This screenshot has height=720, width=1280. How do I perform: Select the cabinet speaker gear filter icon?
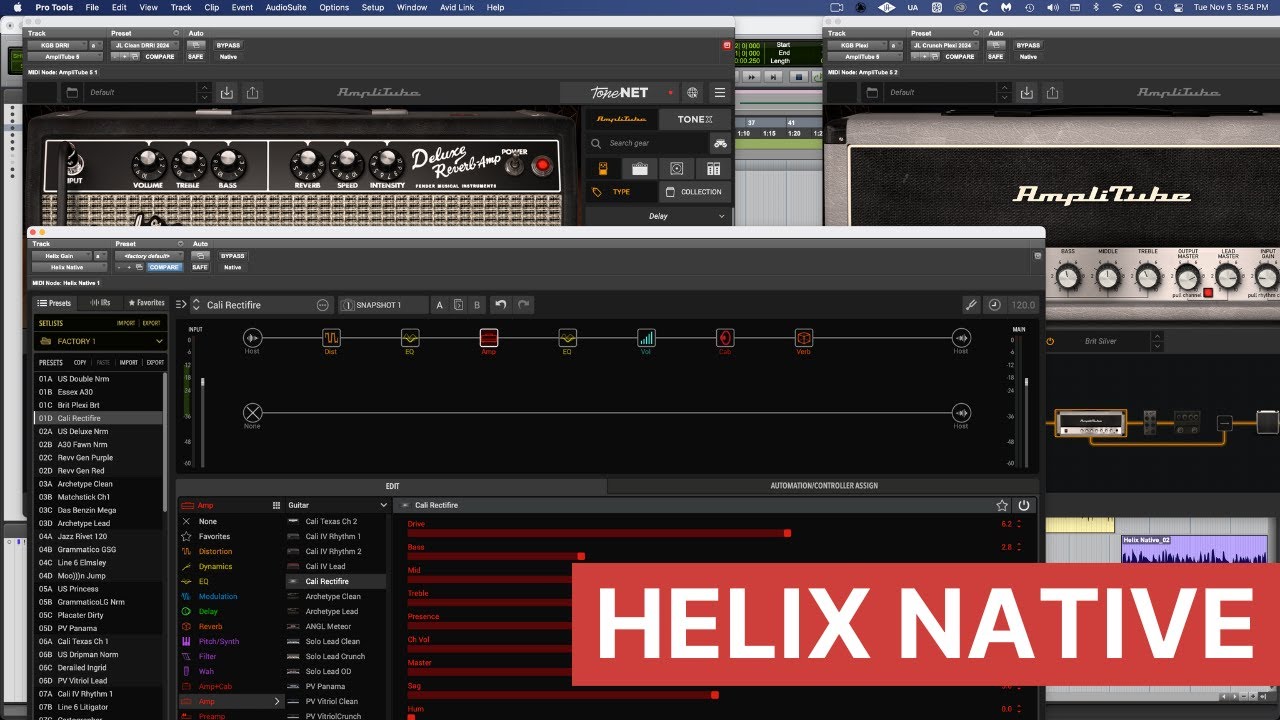677,168
